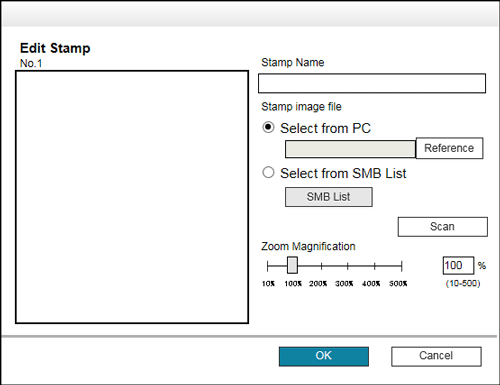
Task: Click the 300% tick on zoom slider
Action: point(348,266)
